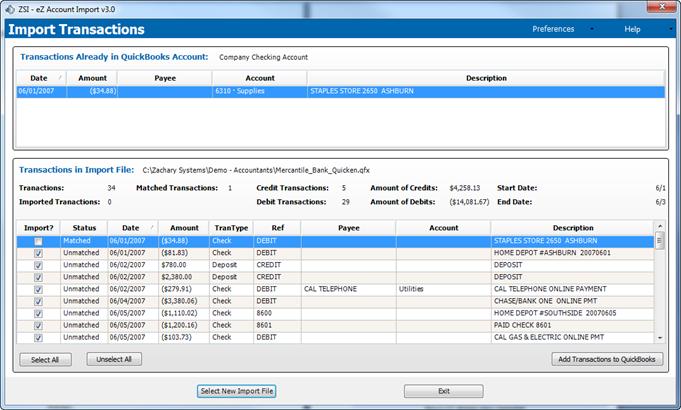
Task: Toggle Import checkbox for CAL TELEPHONE ONLINE PAYMENT
Action: point(38,289)
